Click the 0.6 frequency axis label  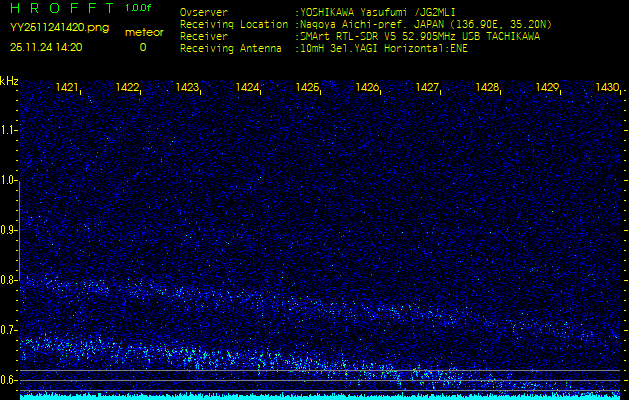(10, 380)
